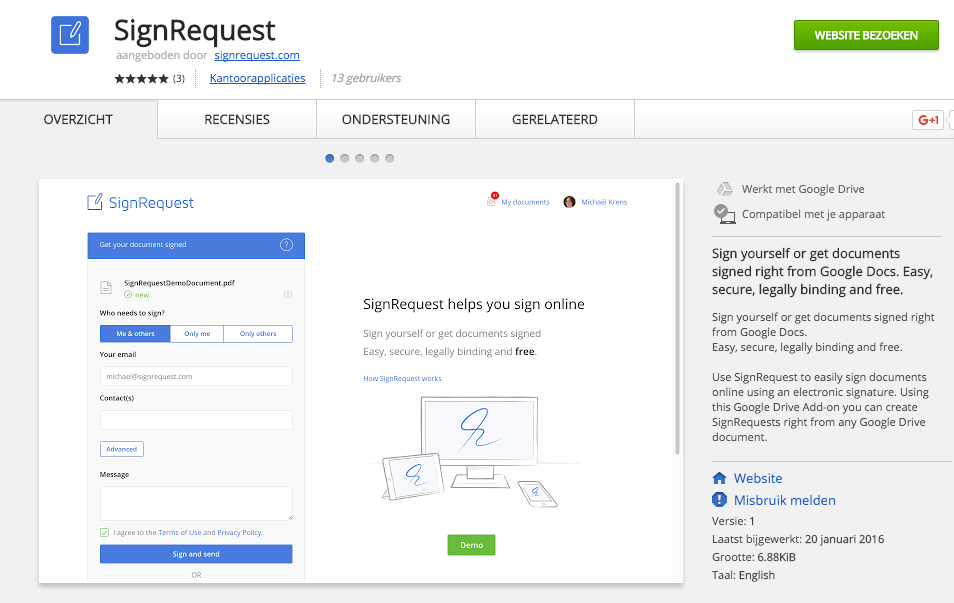954x603 pixels.
Task: Click the green Demo button
Action: (x=472, y=545)
